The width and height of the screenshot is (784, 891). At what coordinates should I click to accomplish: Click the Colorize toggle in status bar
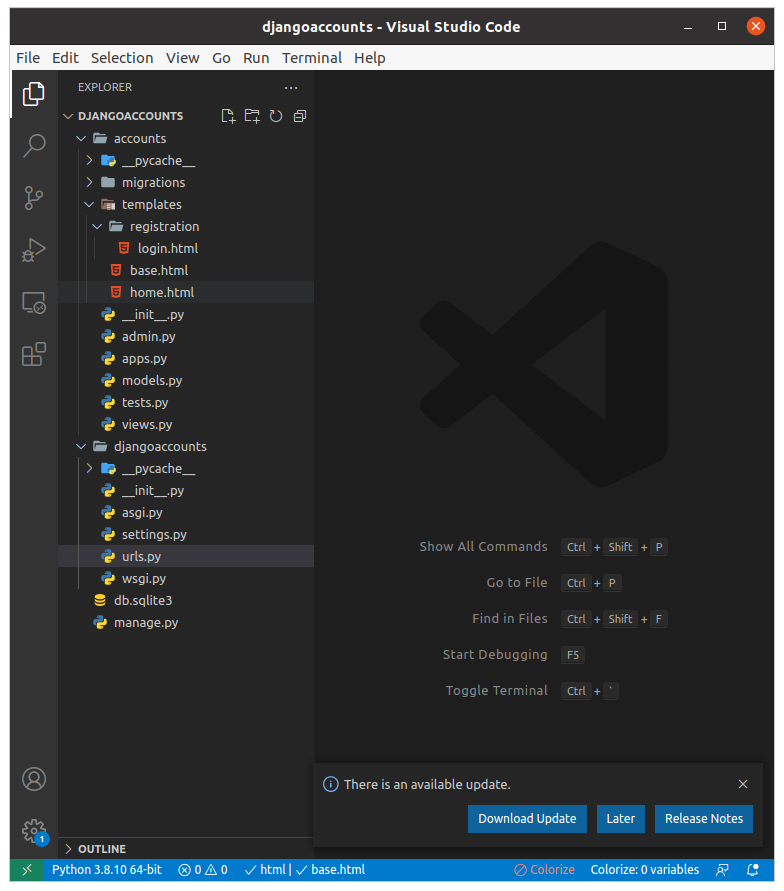pyautogui.click(x=544, y=870)
